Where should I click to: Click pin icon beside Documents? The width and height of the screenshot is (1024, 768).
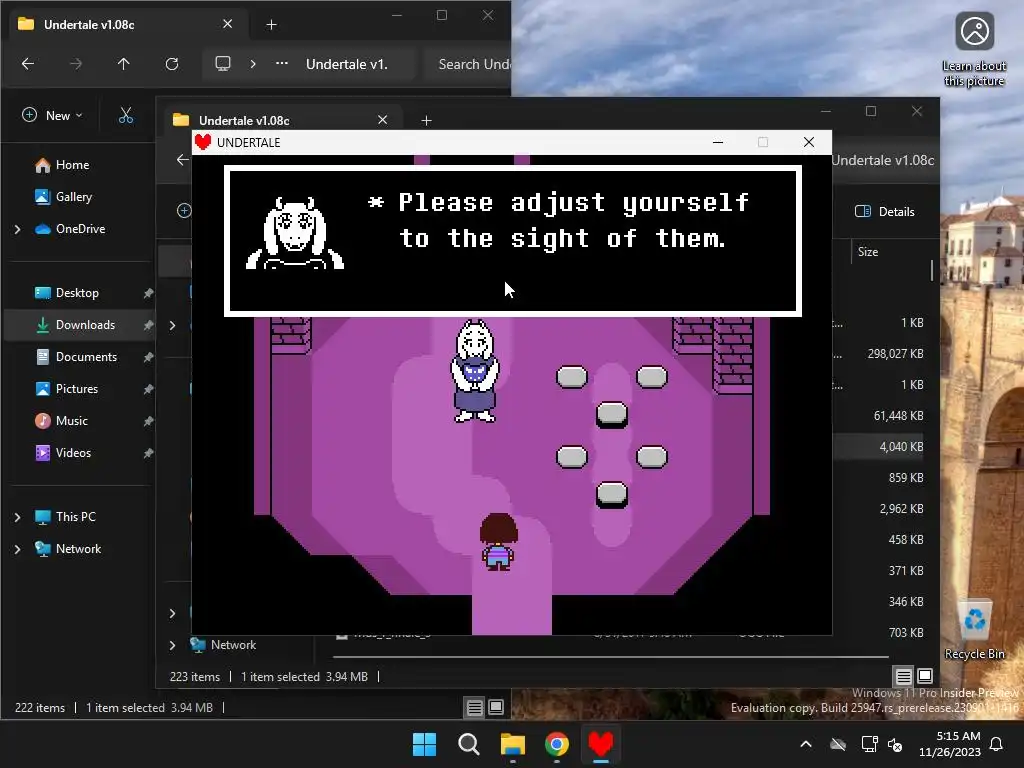(x=148, y=357)
